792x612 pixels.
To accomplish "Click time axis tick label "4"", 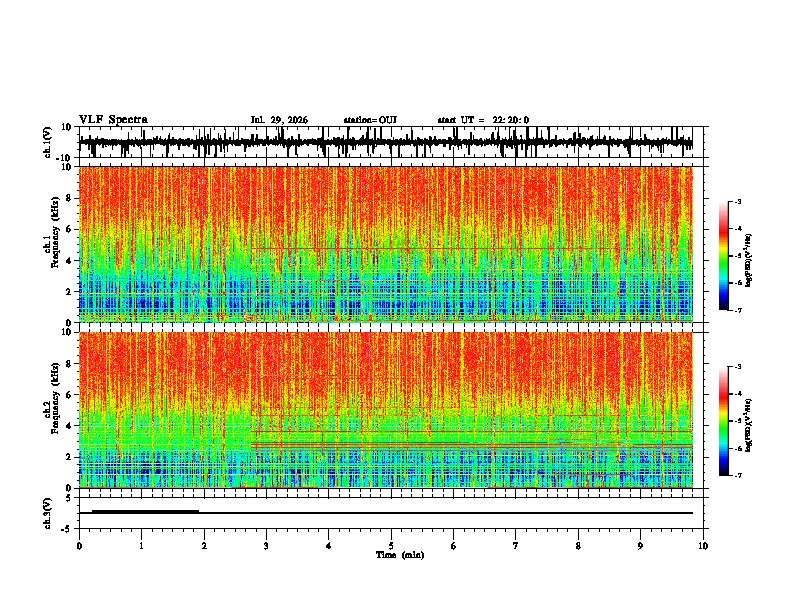I will click(329, 546).
